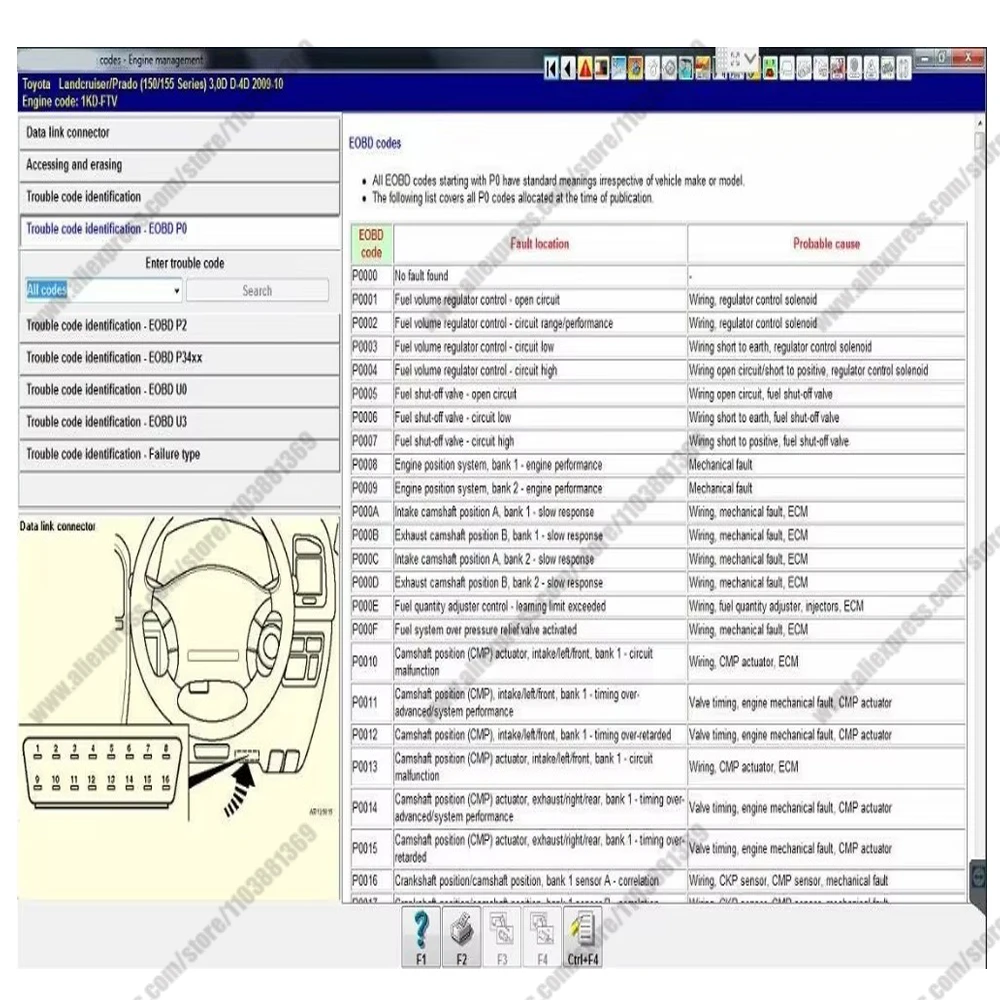The image size is (1000, 1000).
Task: Select Trouble code identification - EOBD U3
Action: click(179, 422)
